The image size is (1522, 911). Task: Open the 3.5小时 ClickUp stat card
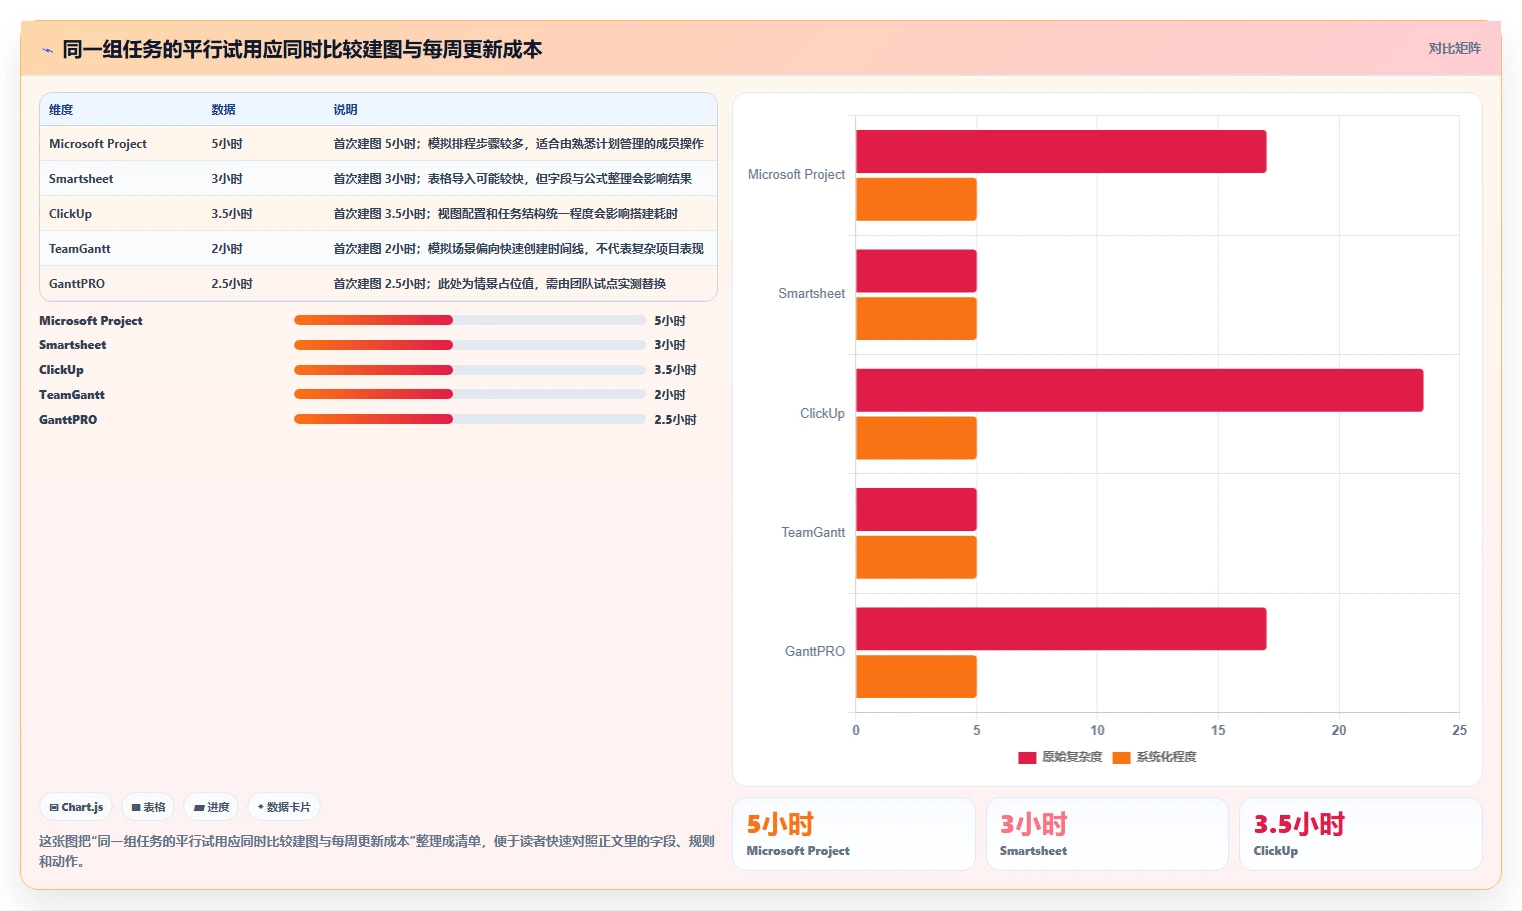pyautogui.click(x=1361, y=834)
